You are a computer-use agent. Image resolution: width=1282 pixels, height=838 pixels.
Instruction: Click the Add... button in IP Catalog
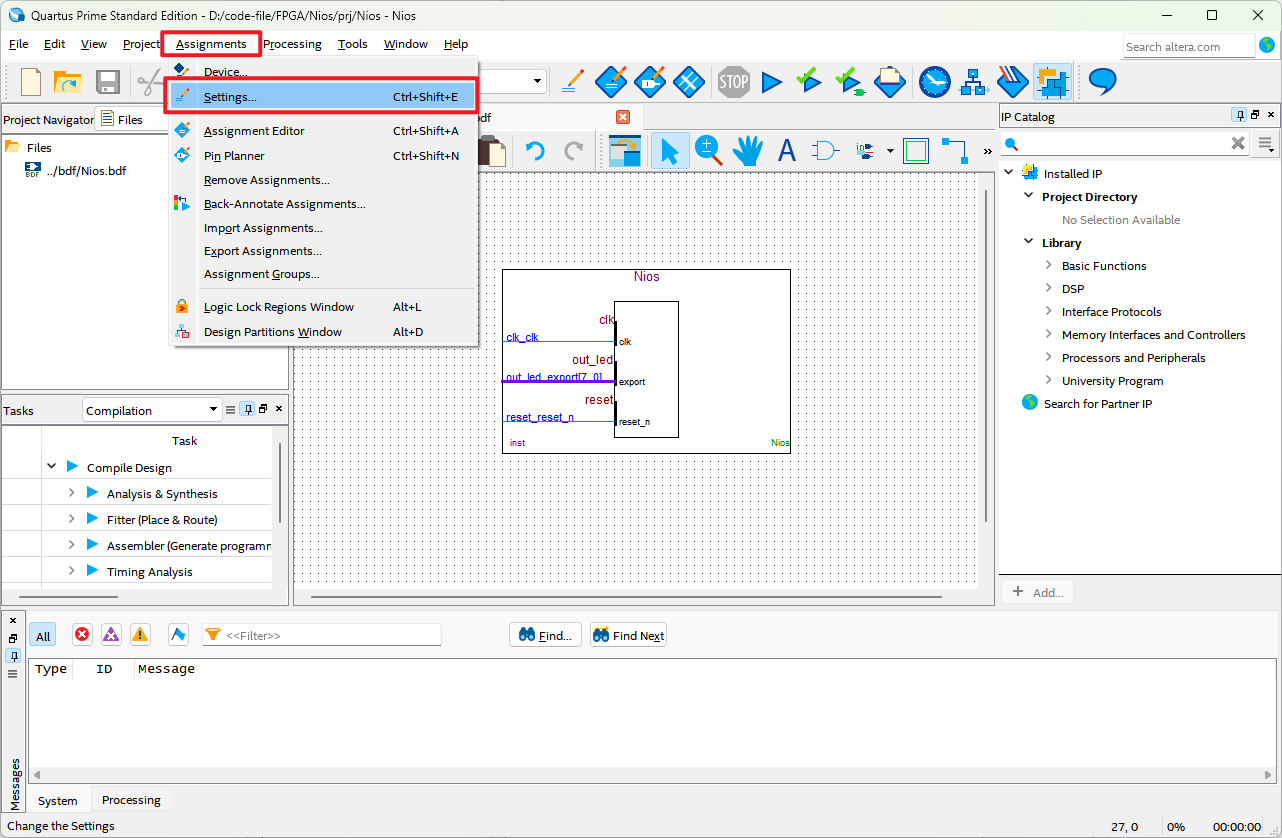click(1037, 592)
